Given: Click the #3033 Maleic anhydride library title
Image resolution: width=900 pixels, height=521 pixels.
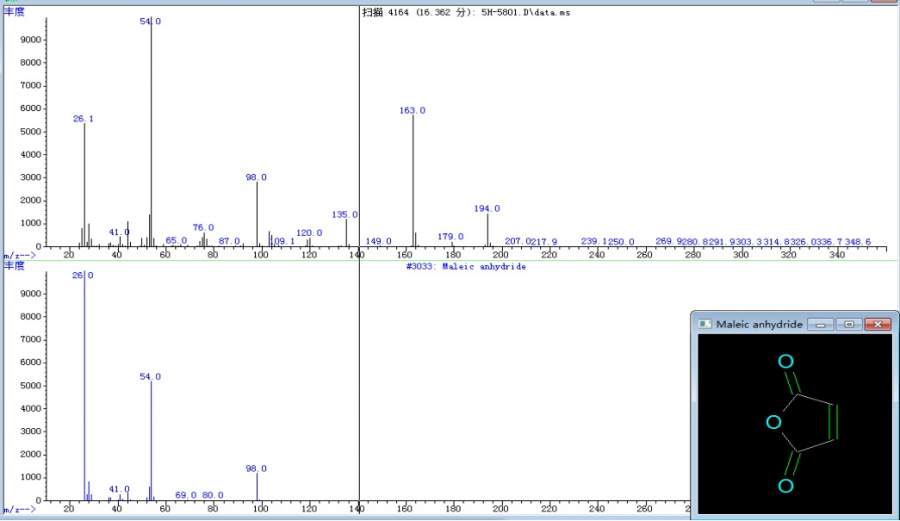Looking at the screenshot, I should coord(466,266).
